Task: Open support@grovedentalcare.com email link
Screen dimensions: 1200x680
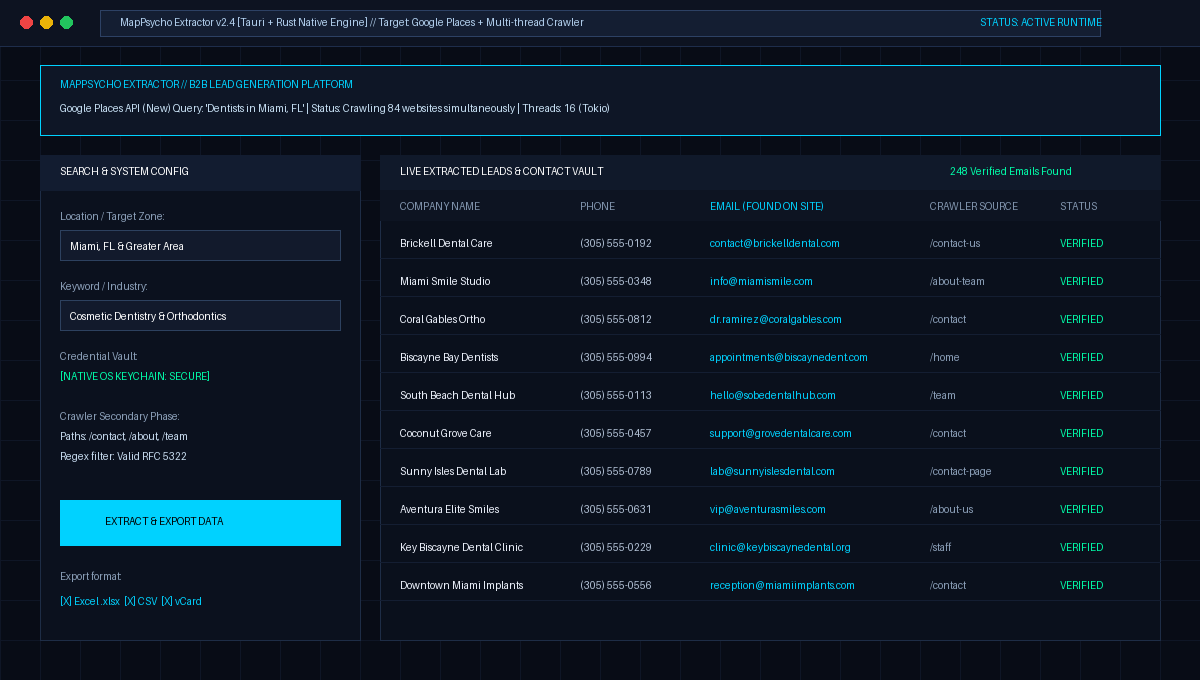Action: click(781, 434)
